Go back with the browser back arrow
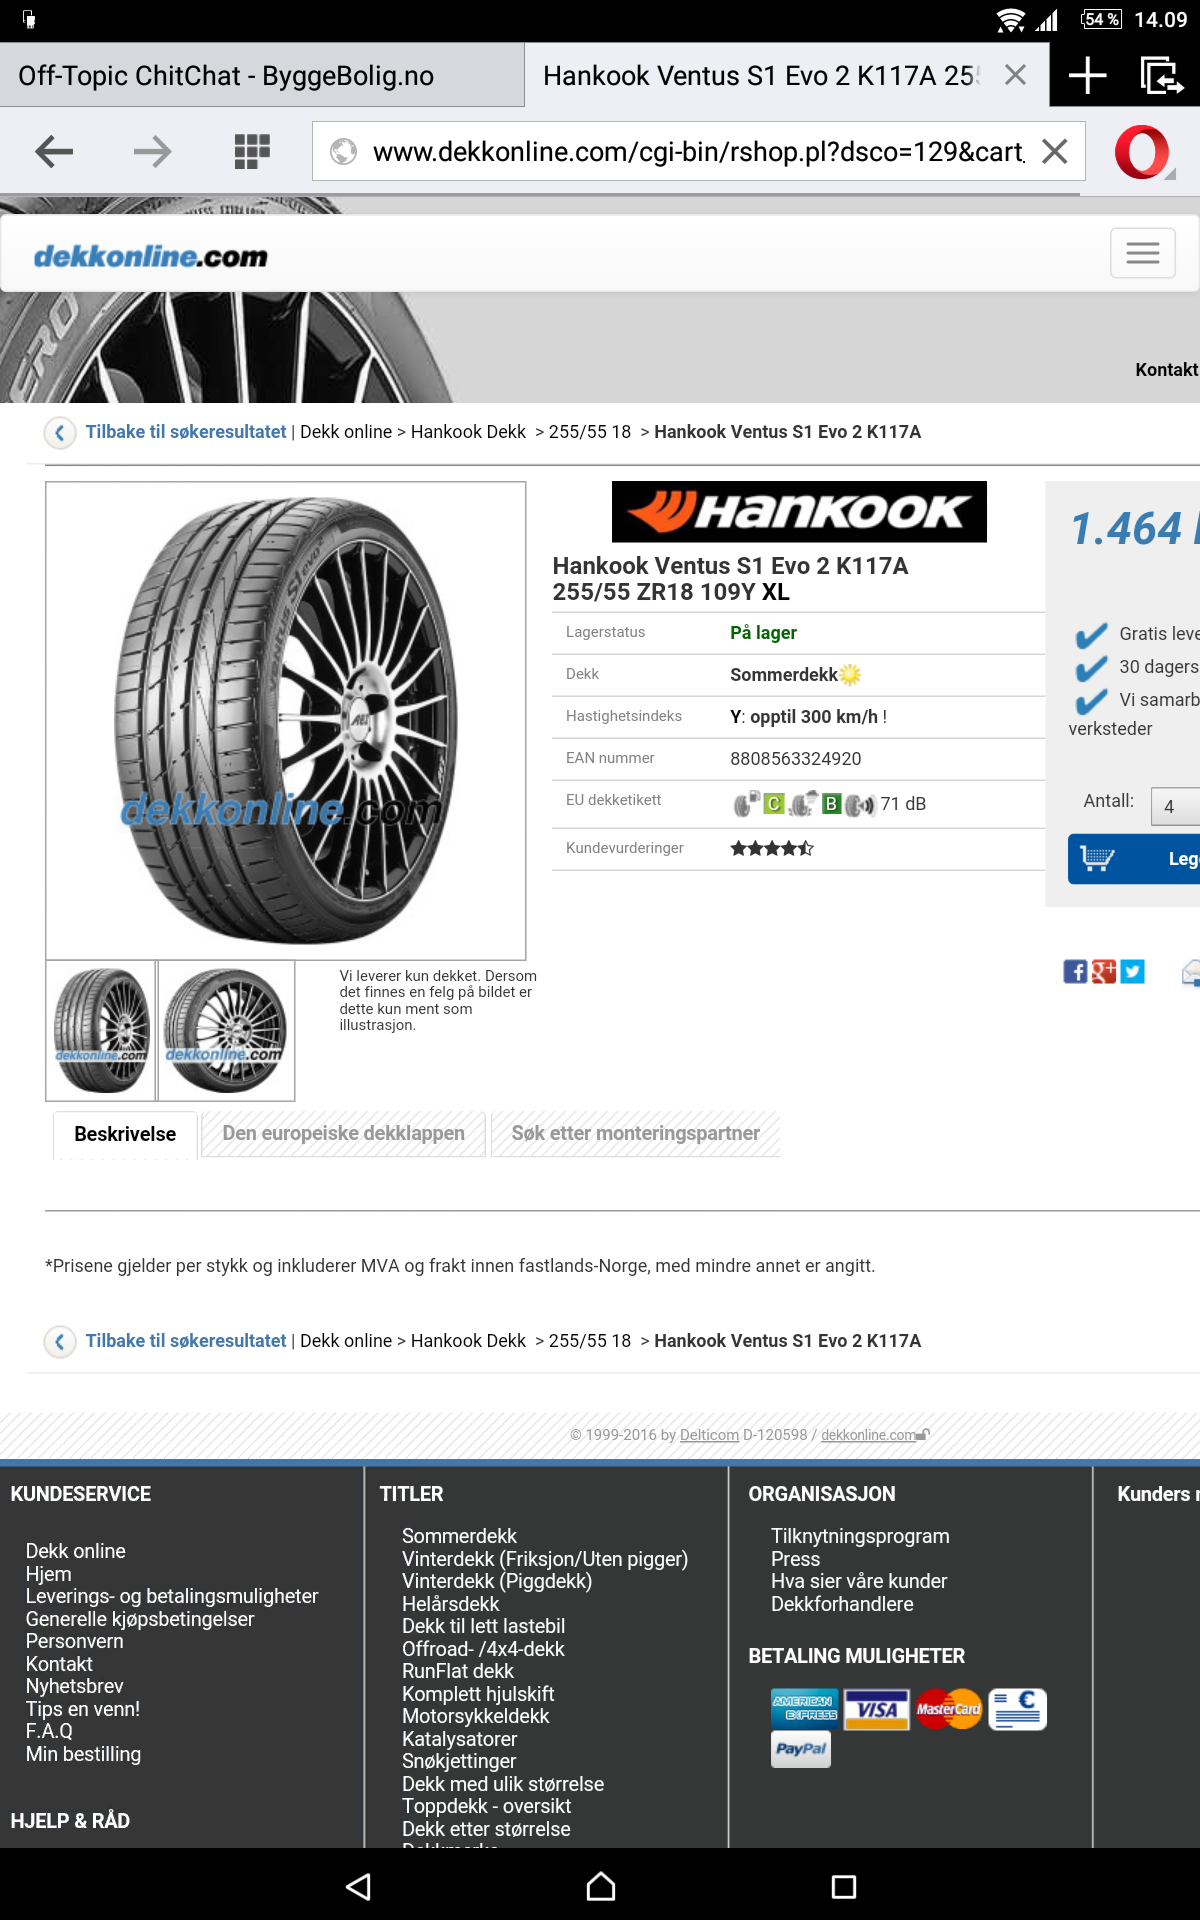Screen dimensions: 1200x1920 pos(54,152)
